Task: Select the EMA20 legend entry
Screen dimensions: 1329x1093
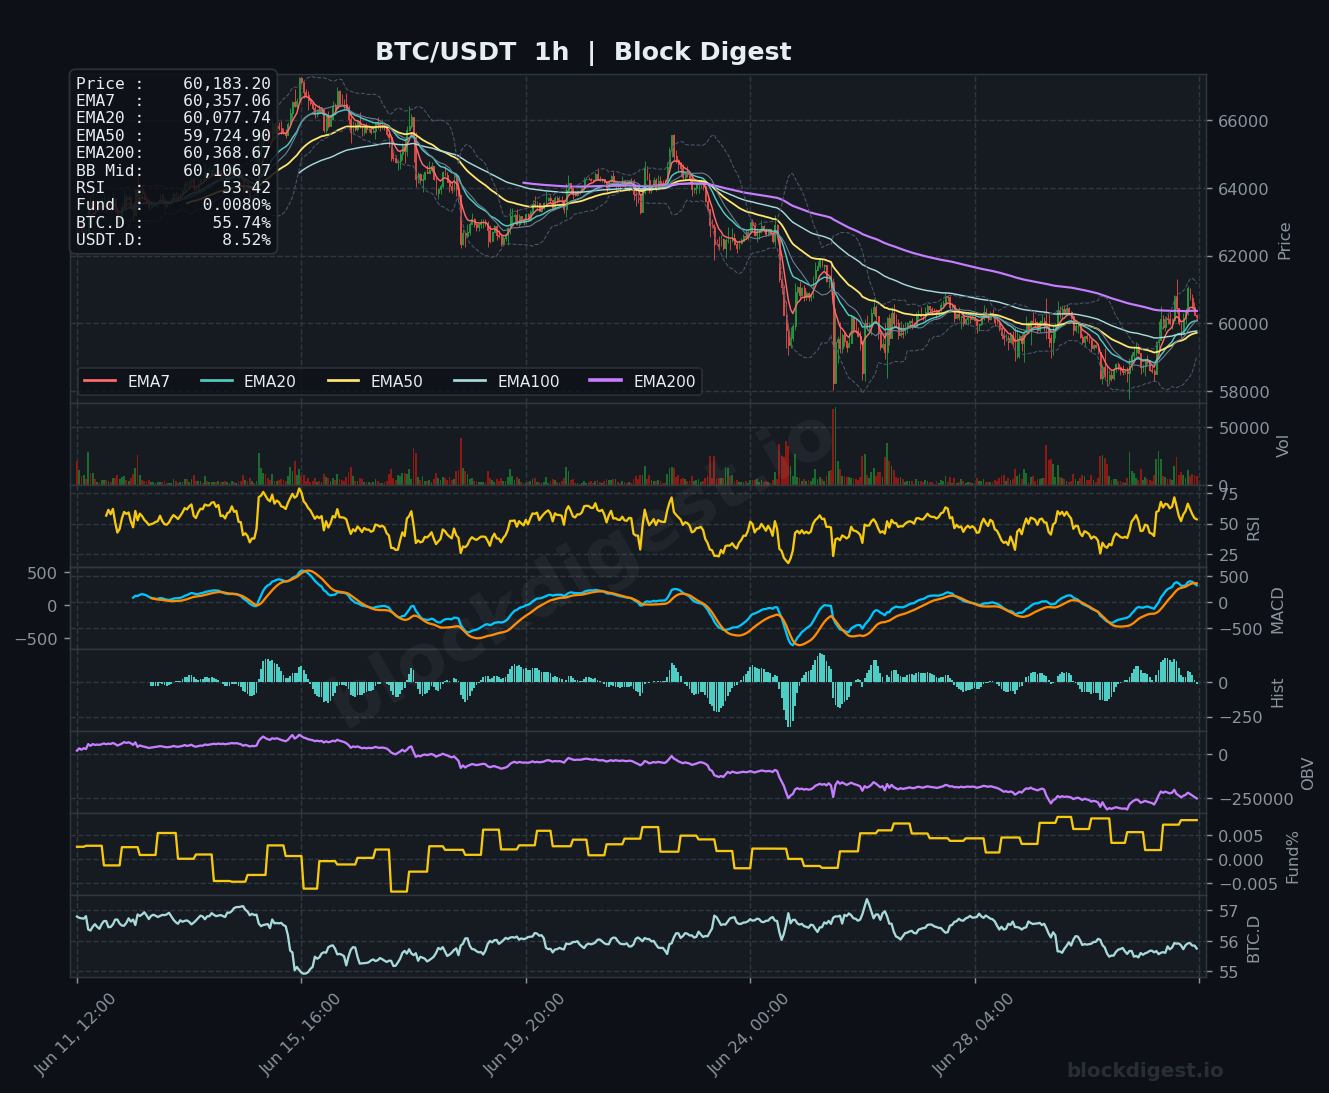Action: coord(248,381)
